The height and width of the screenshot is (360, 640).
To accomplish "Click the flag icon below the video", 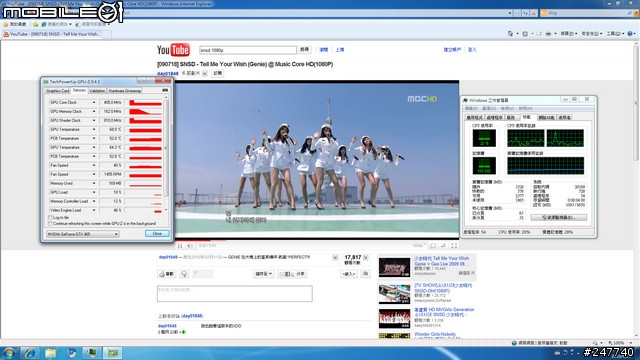I will click(366, 274).
